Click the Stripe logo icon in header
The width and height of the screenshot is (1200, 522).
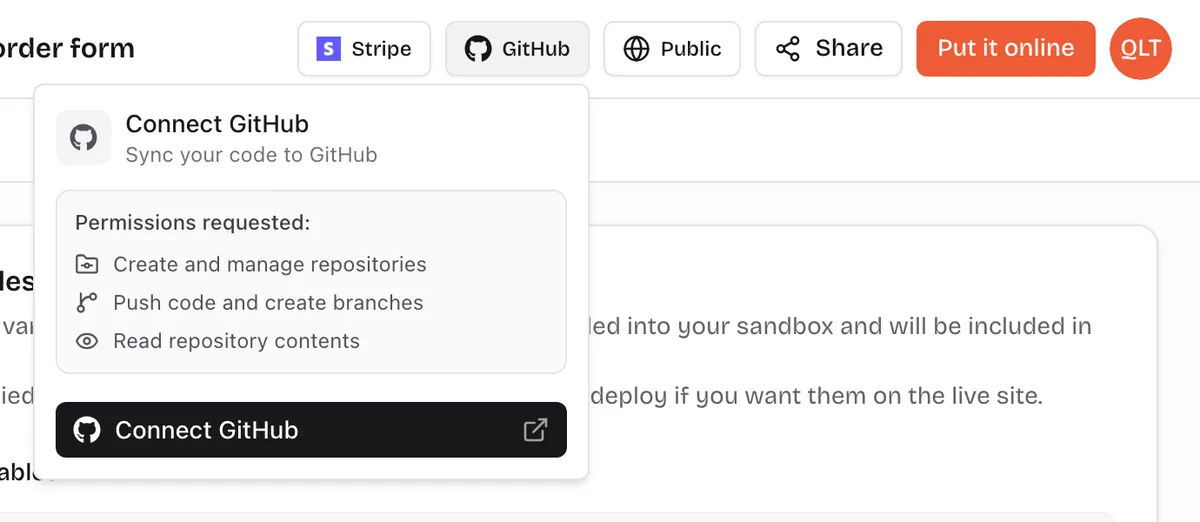click(328, 49)
